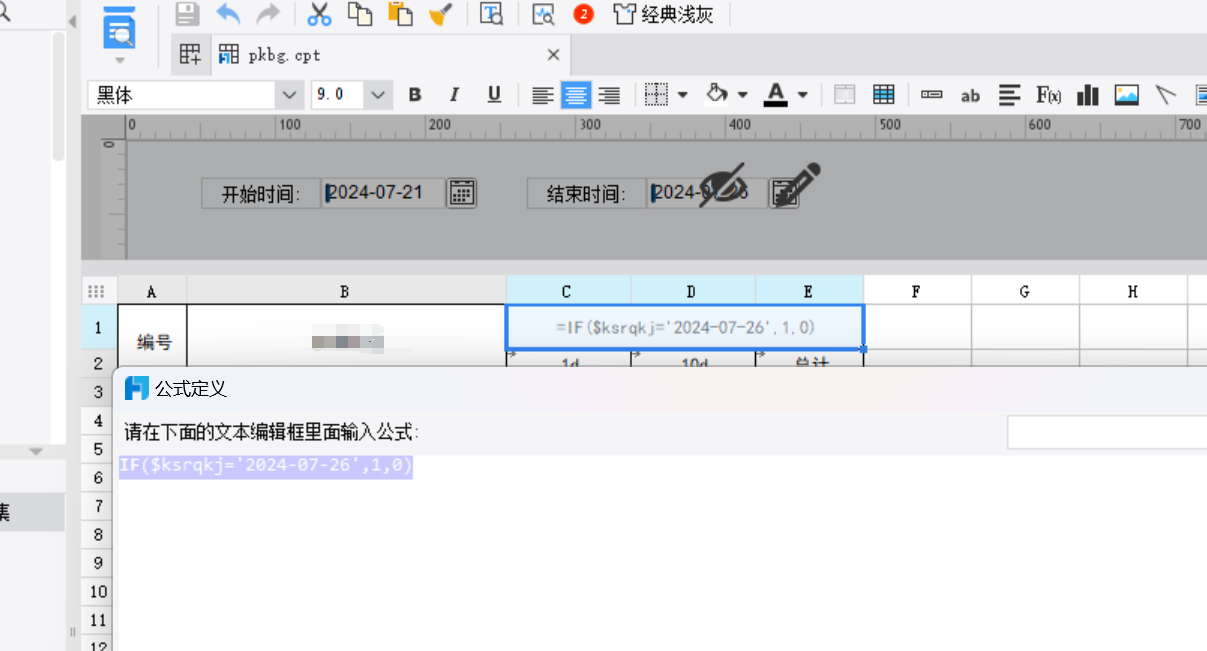This screenshot has height=651, width=1207.
Task: Click the search magnifier in left panel
Action: pyautogui.click(x=4, y=12)
